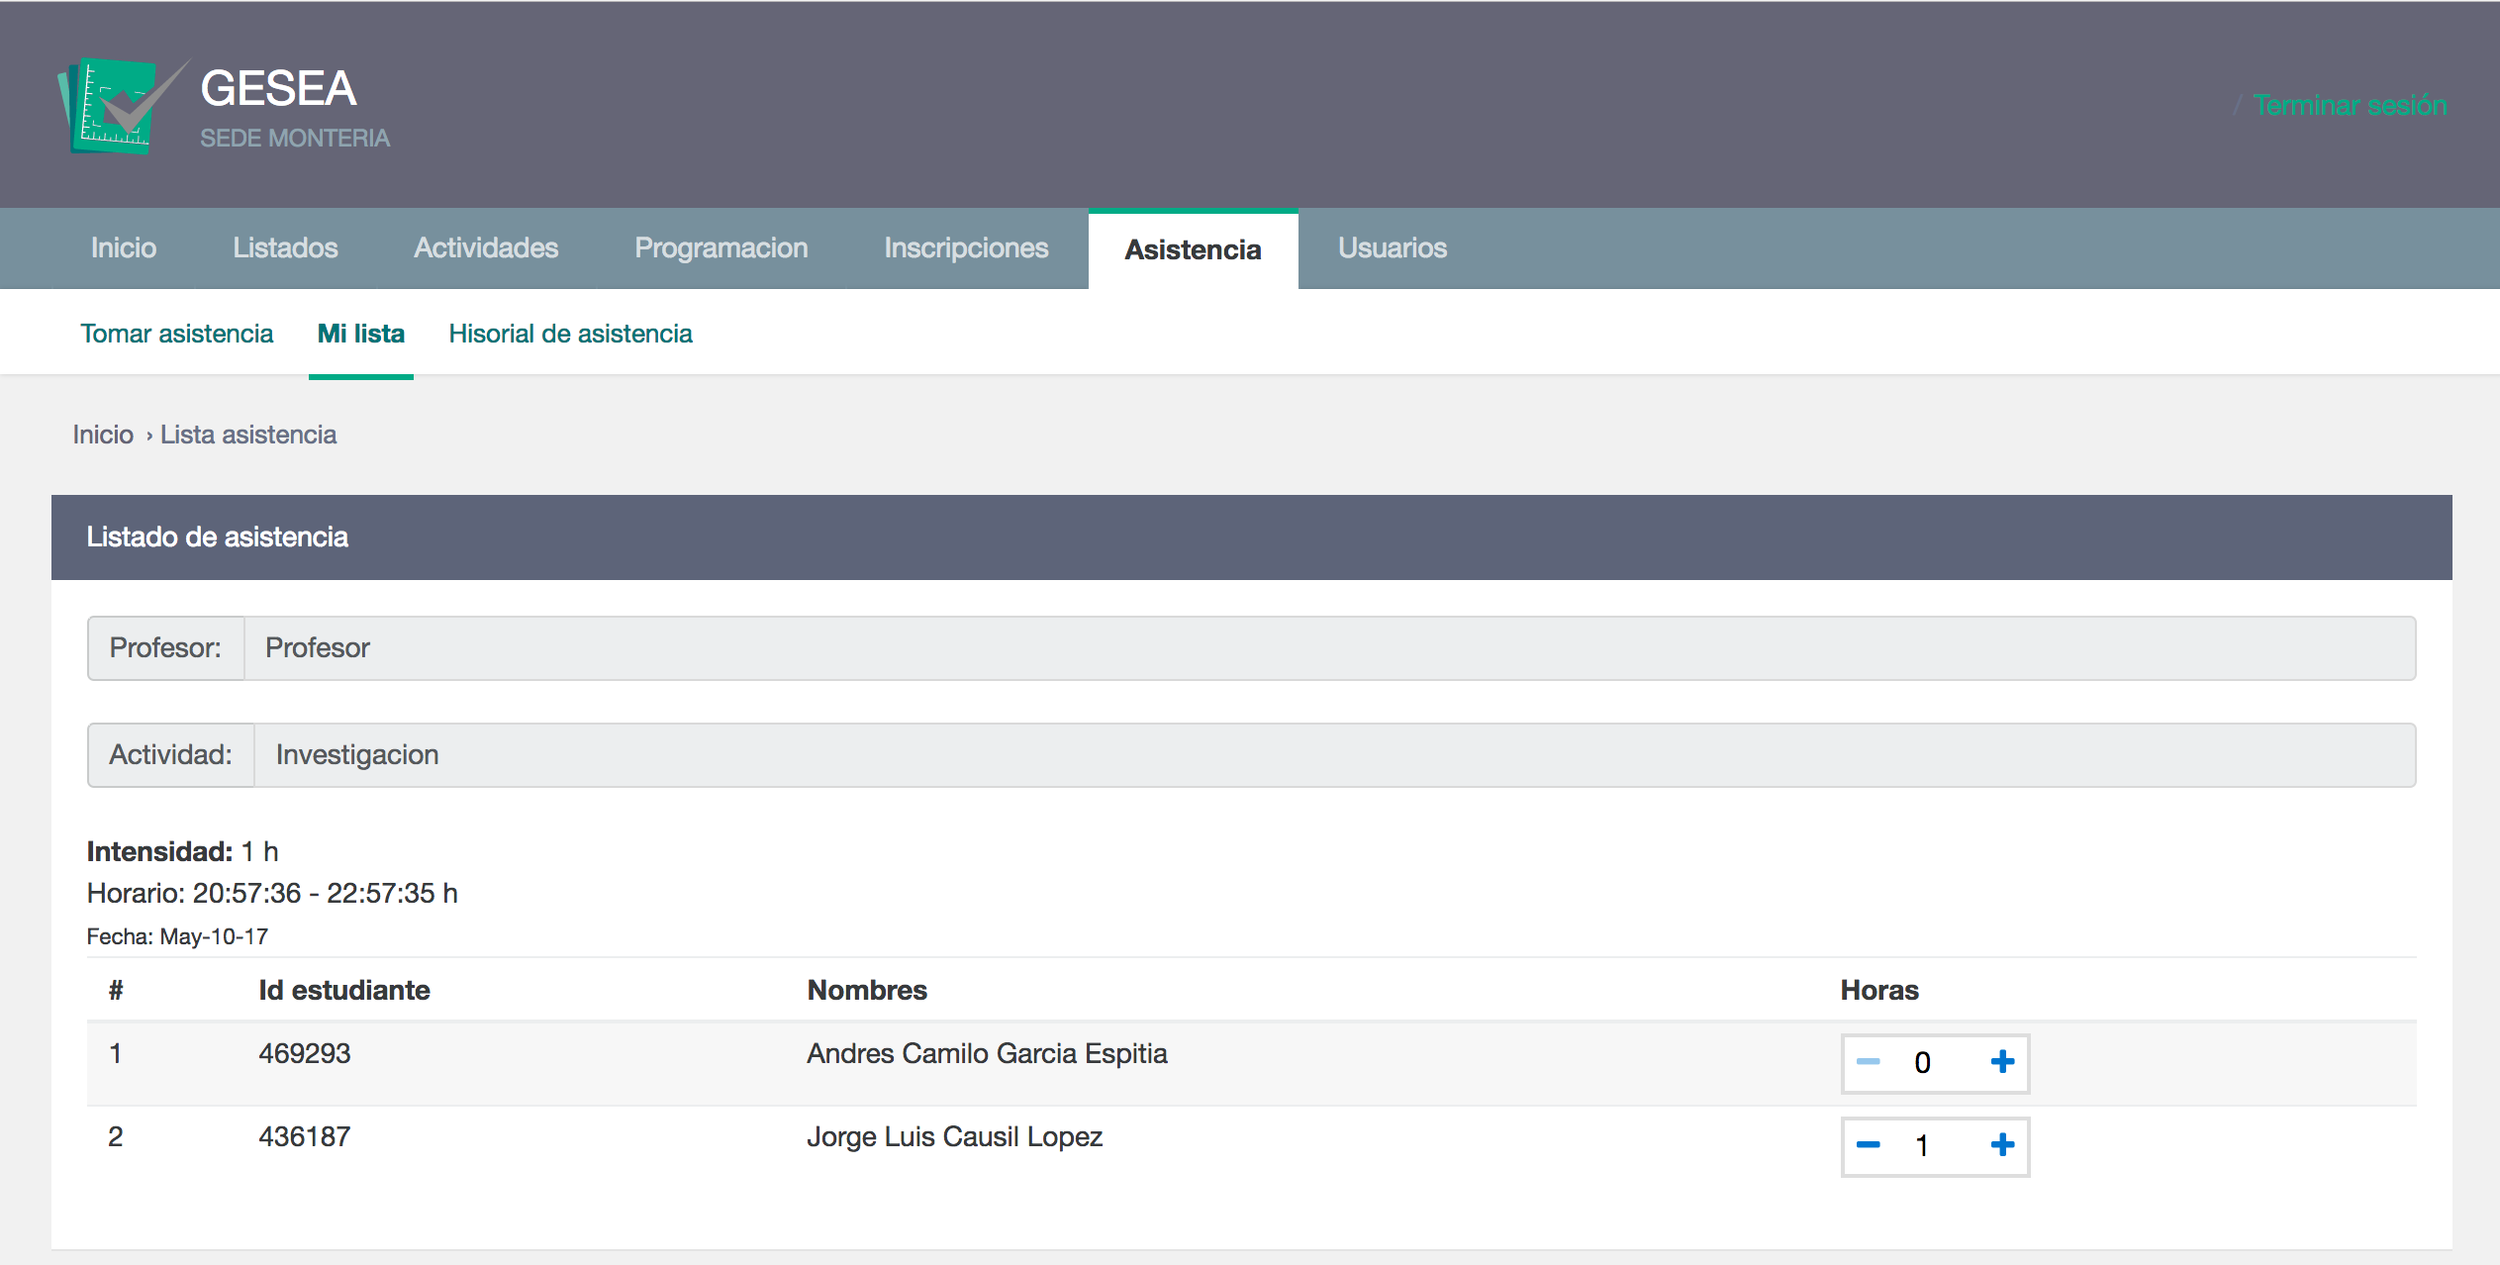Open the Usuarios tab
This screenshot has height=1265, width=2500.
[x=1392, y=248]
